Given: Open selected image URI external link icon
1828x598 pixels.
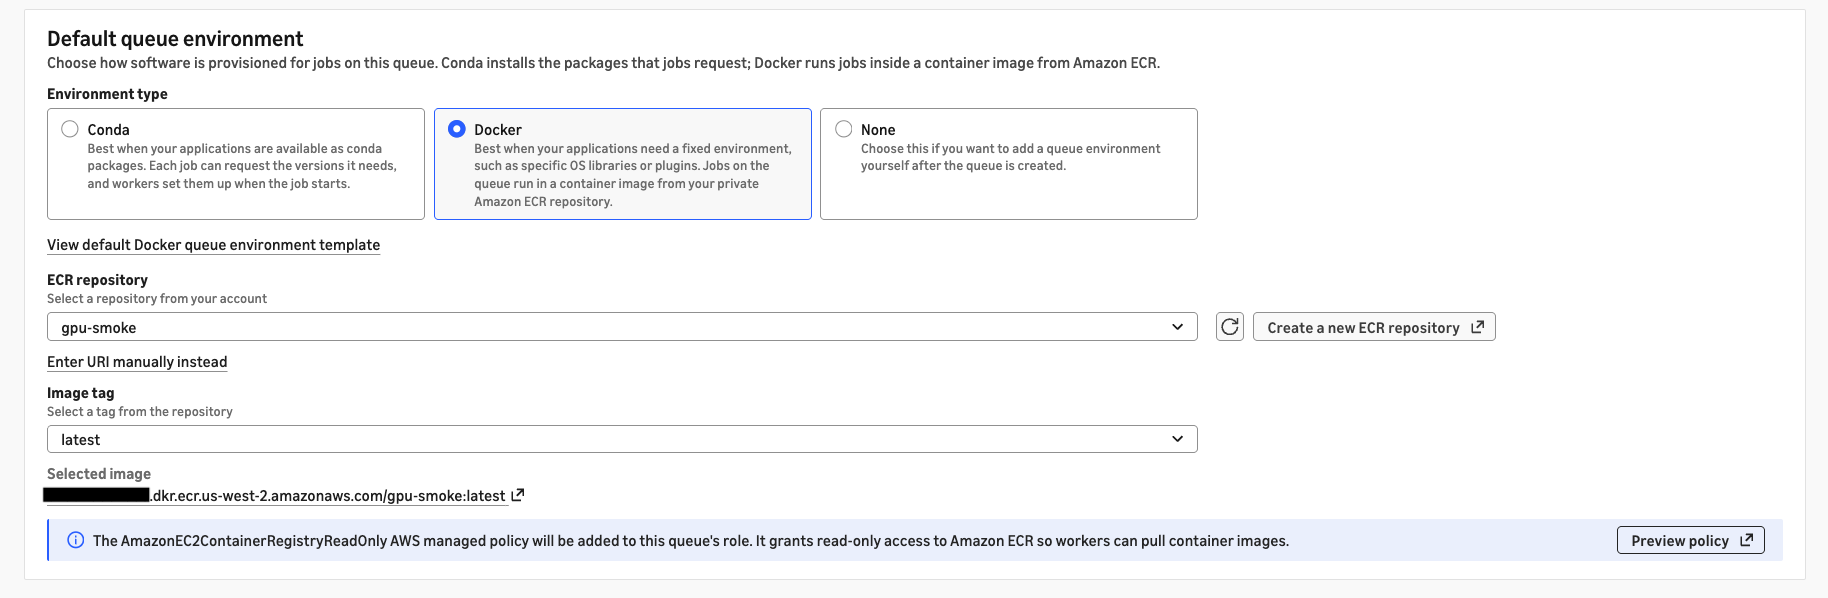Looking at the screenshot, I should pyautogui.click(x=518, y=495).
